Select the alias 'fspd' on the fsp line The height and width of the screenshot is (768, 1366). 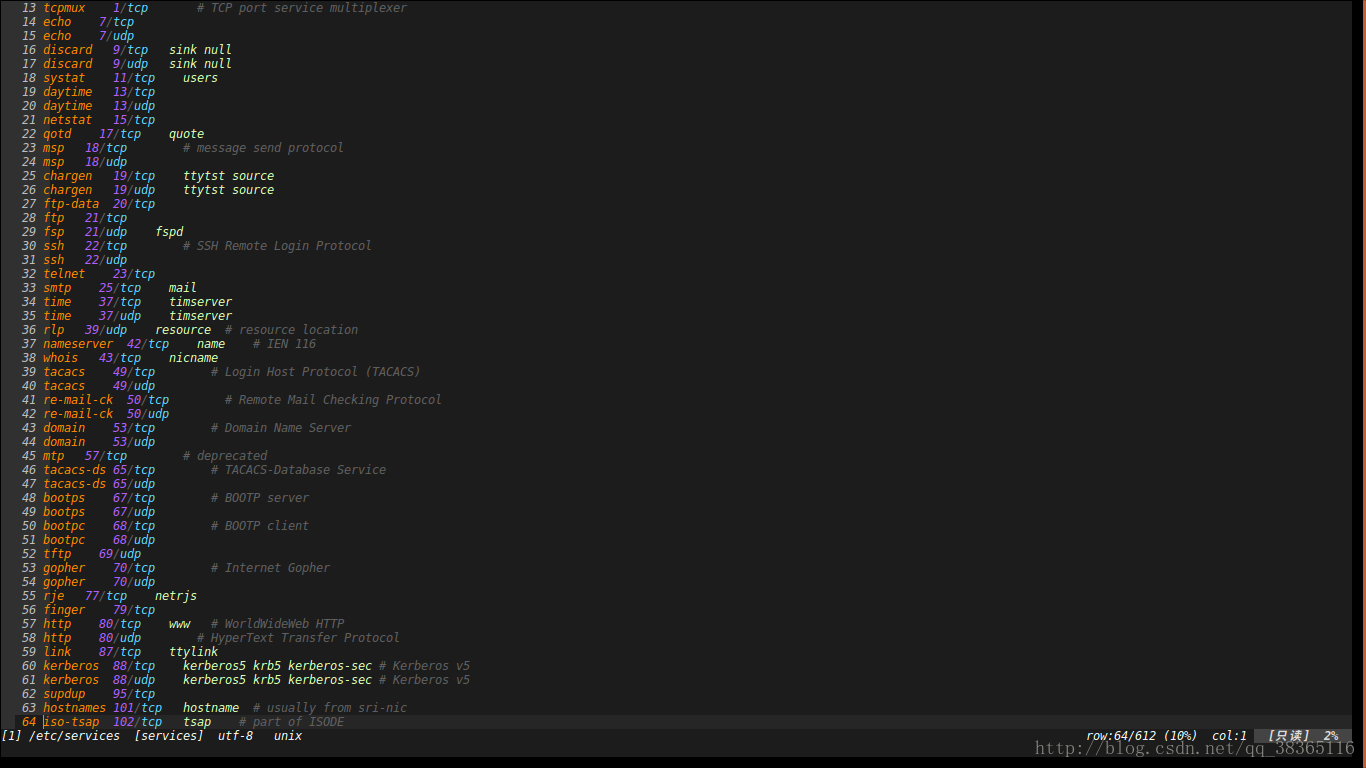pyautogui.click(x=169, y=232)
